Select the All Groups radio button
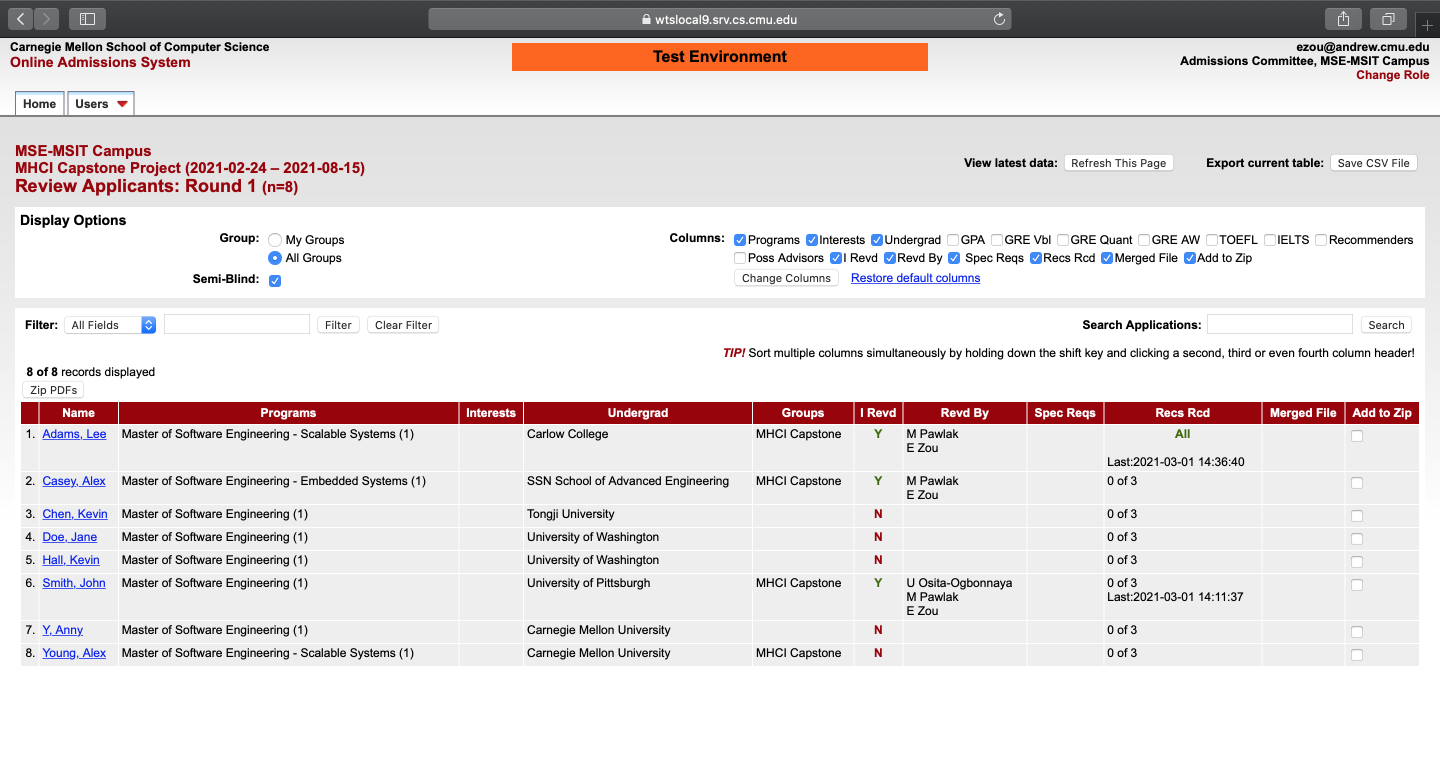Screen dimensions: 1440x775 275,258
